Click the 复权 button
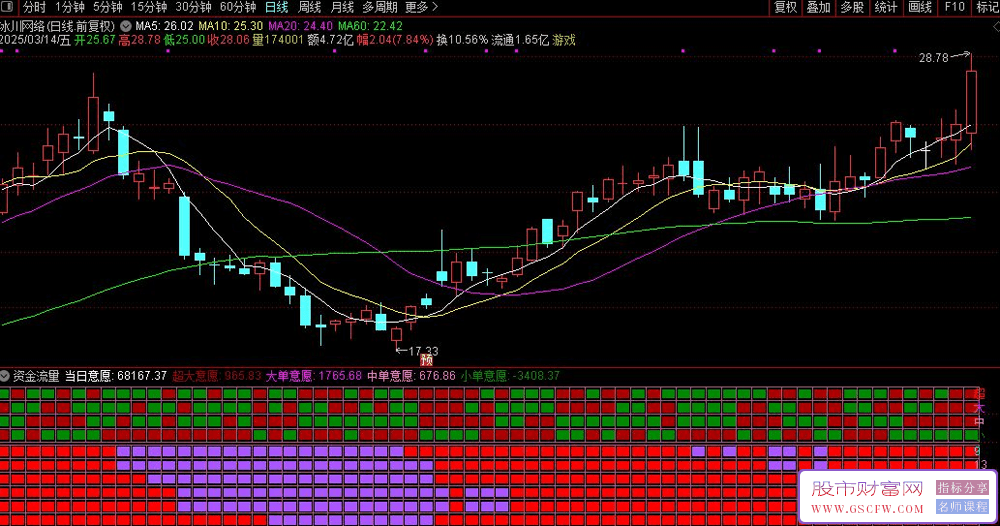Viewport: 1000px width, 526px height. pyautogui.click(x=786, y=7)
